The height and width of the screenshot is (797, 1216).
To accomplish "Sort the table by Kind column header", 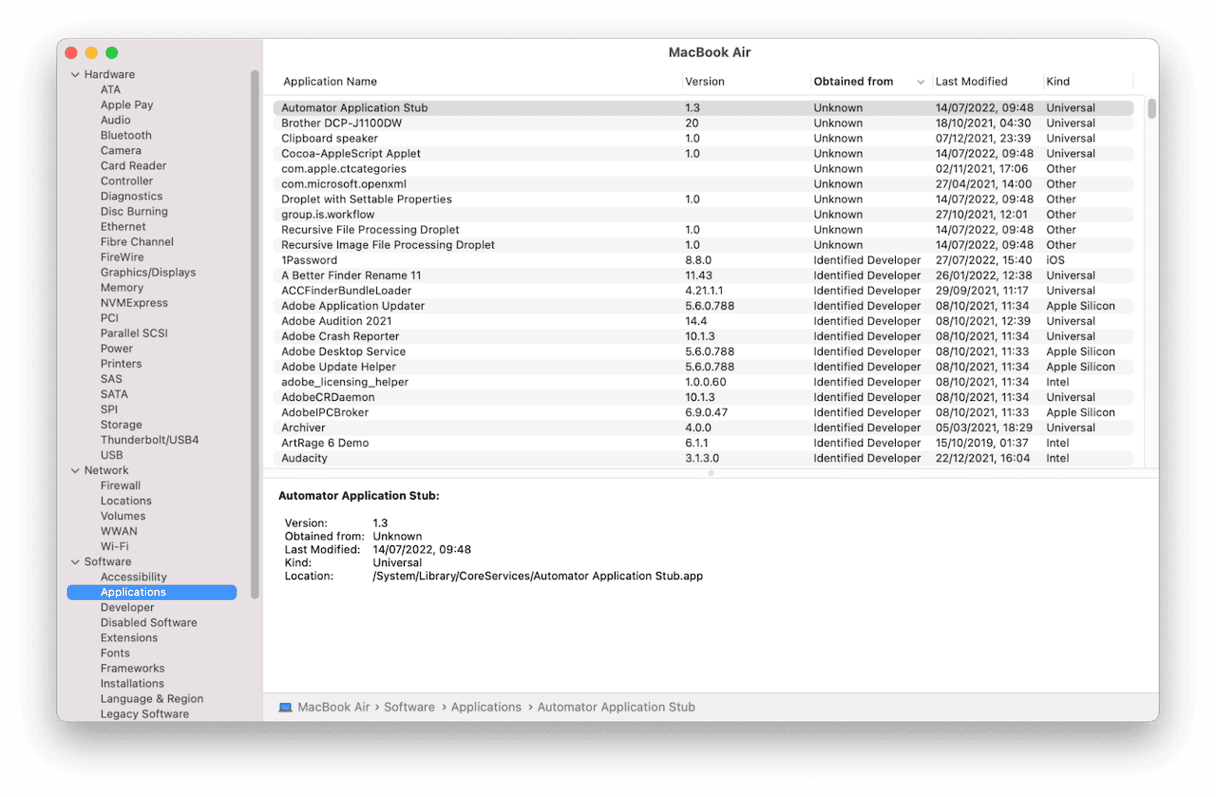I will [x=1058, y=82].
